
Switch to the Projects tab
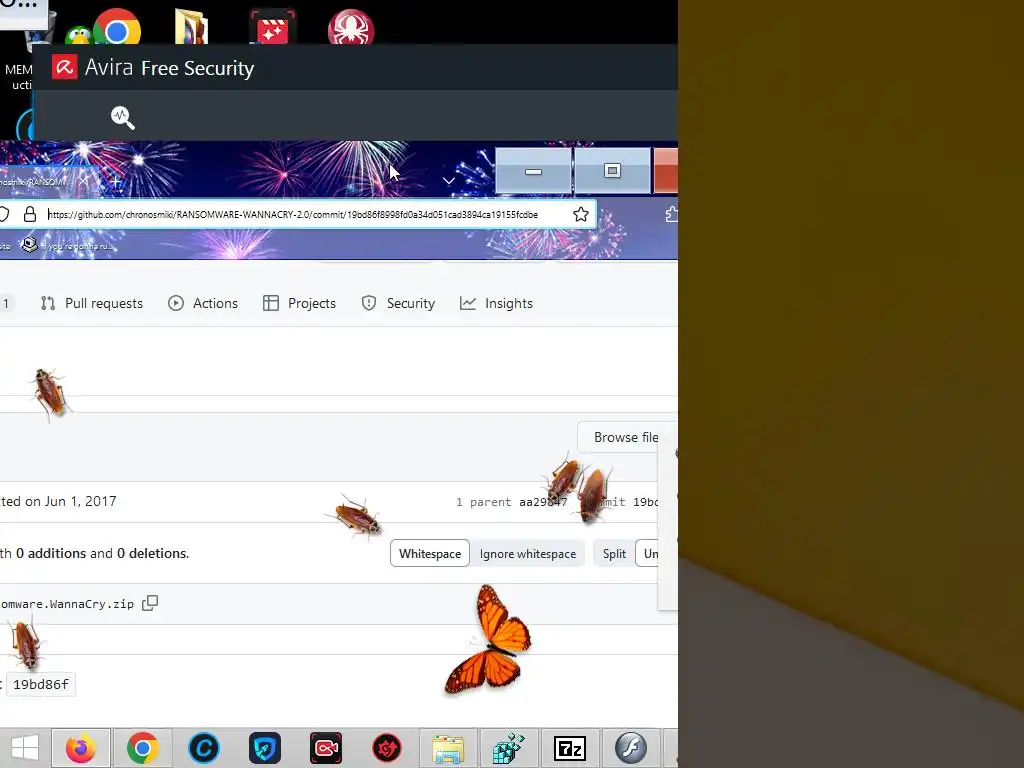[299, 303]
